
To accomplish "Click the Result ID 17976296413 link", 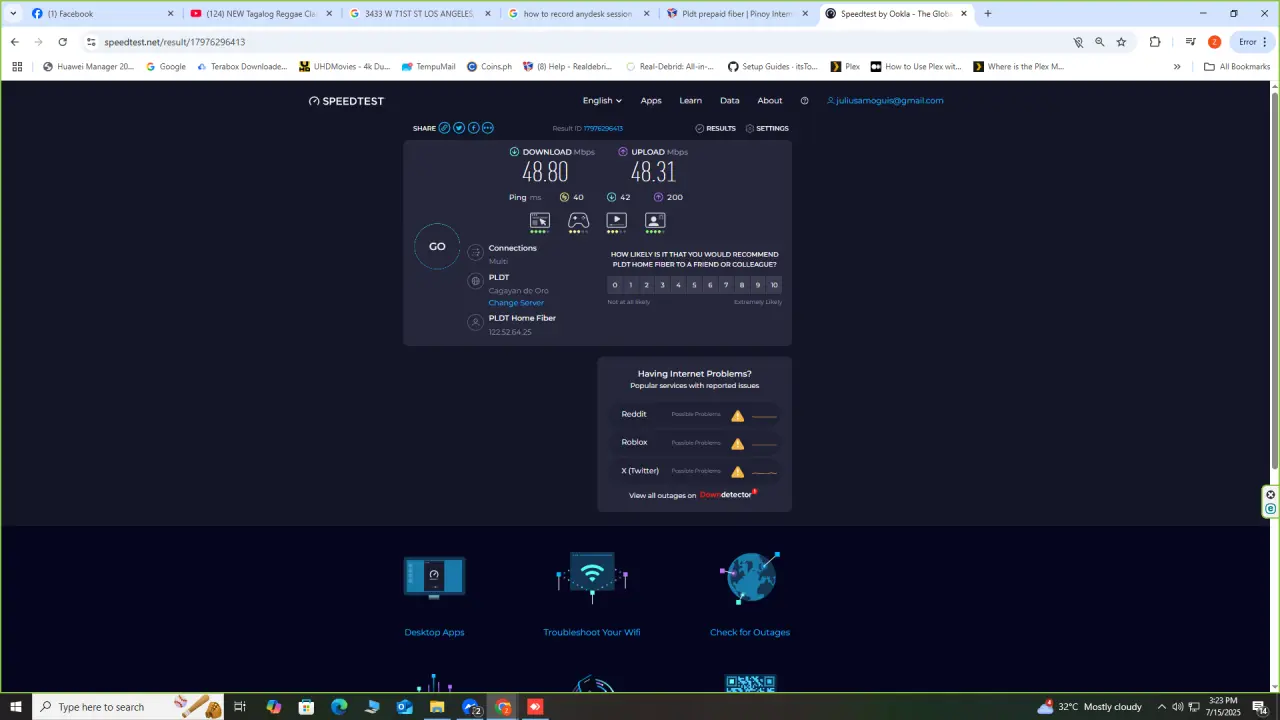I will coord(603,128).
